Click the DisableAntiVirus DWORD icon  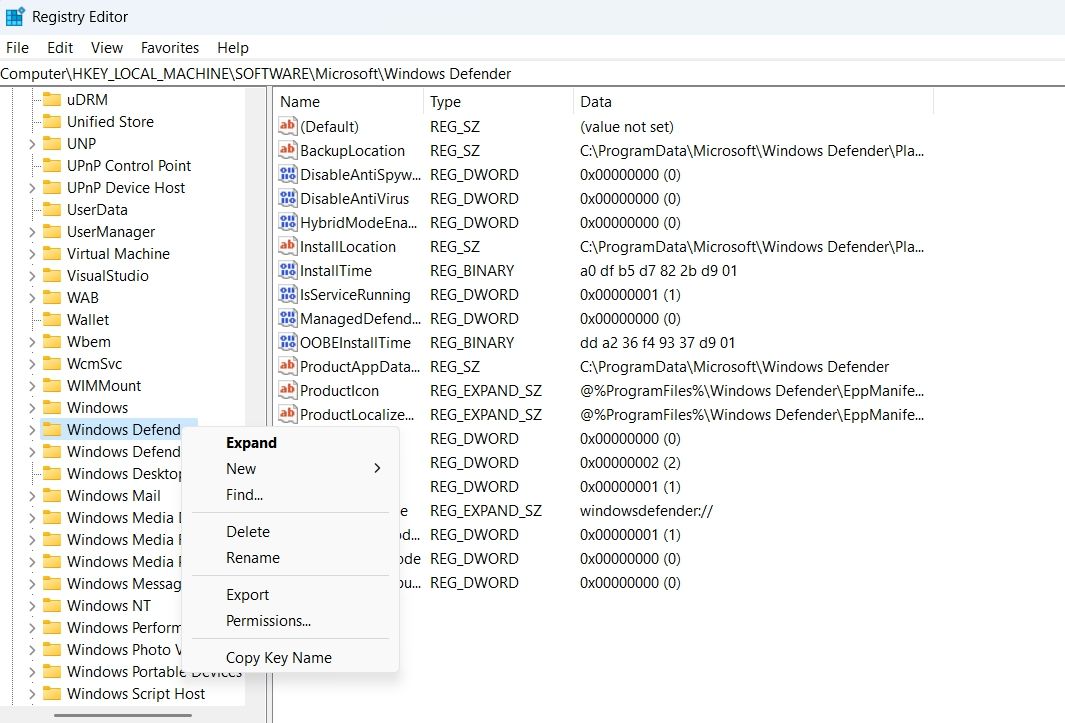[287, 198]
